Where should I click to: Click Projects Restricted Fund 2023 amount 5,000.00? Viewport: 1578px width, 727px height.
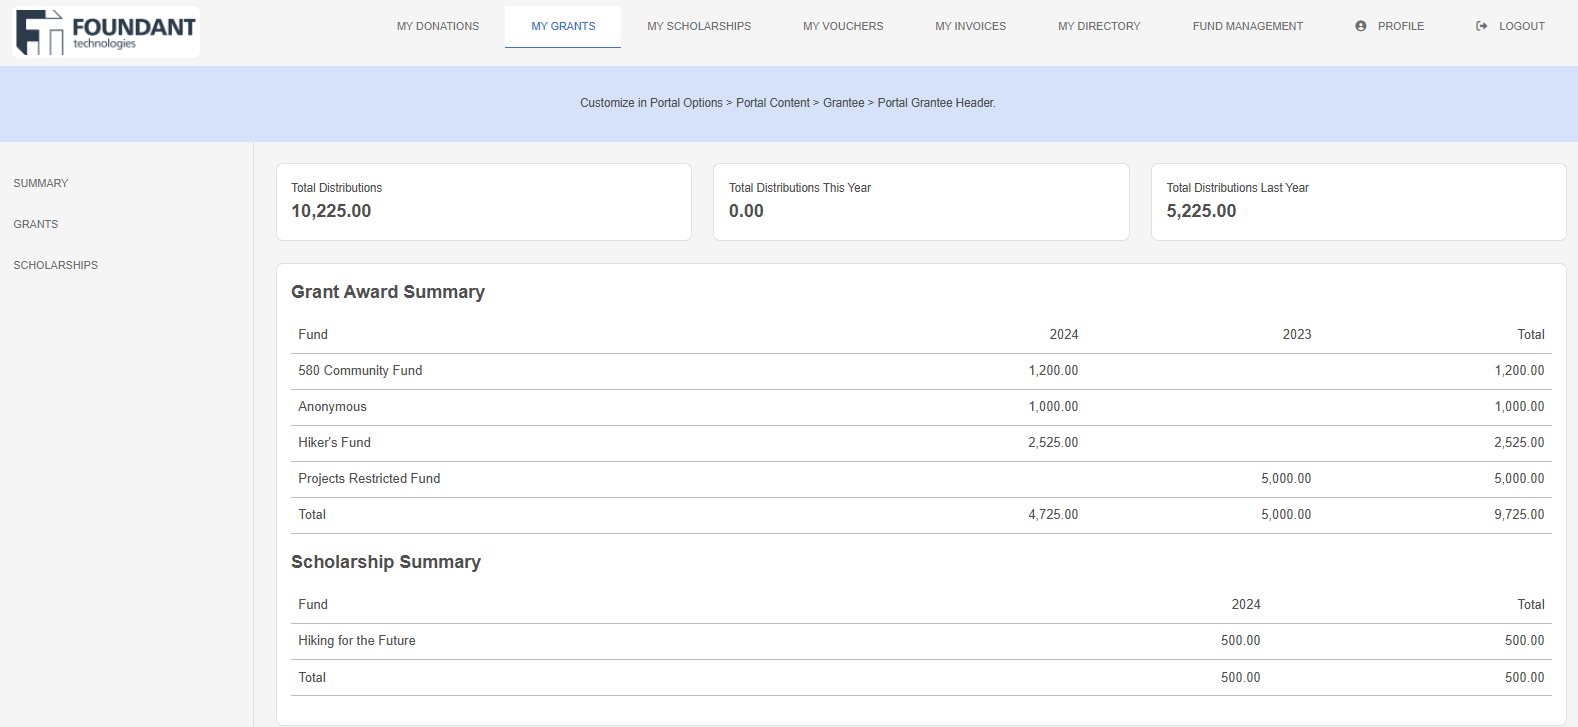1286,478
